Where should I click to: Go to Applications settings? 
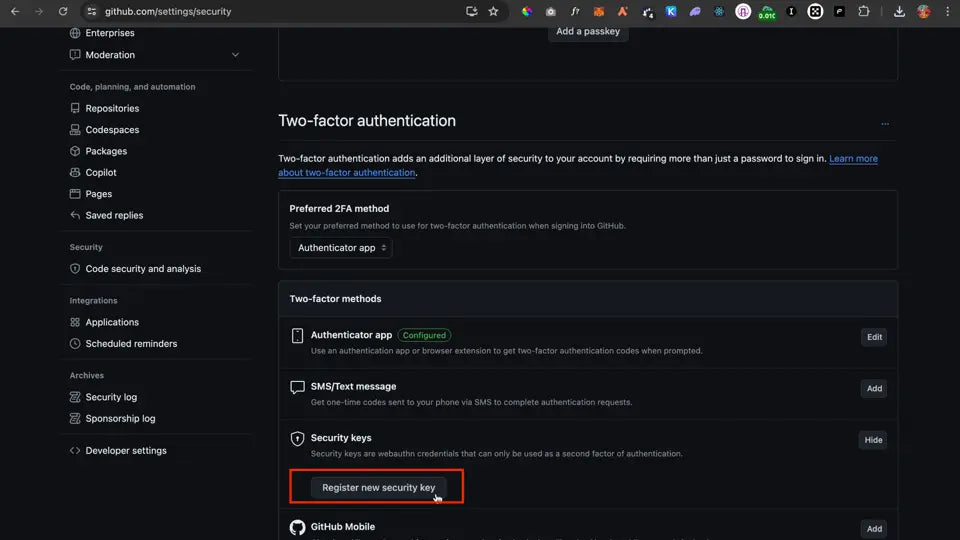click(x=112, y=321)
